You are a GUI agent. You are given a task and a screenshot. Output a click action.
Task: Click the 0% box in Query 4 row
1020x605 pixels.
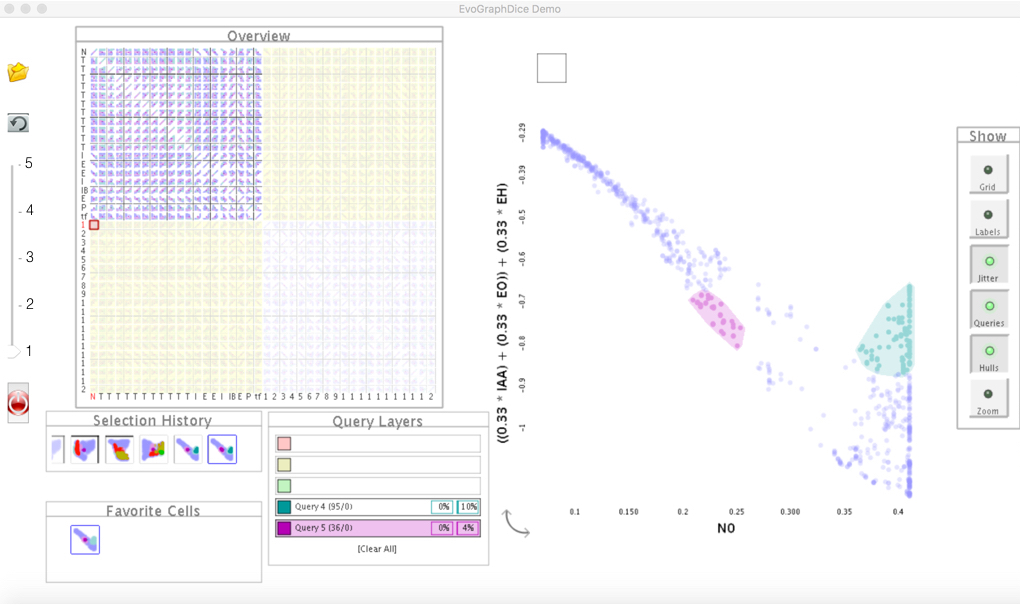click(442, 507)
